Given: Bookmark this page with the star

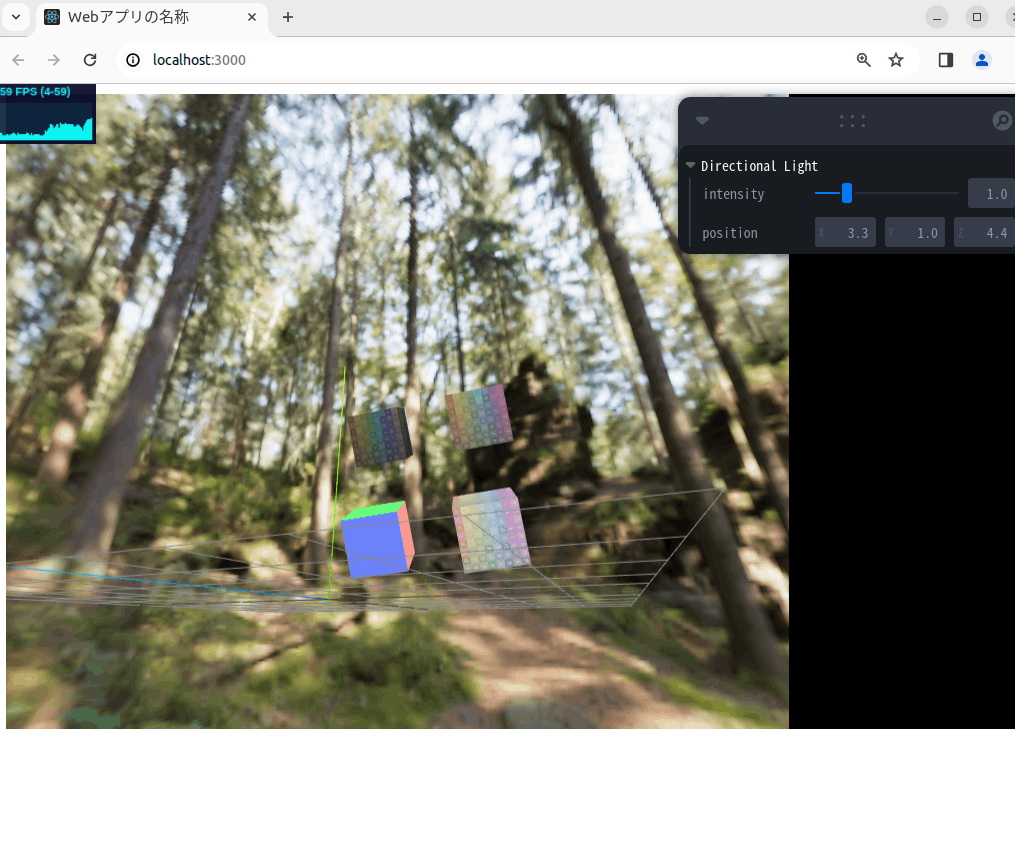Looking at the screenshot, I should tap(896, 60).
